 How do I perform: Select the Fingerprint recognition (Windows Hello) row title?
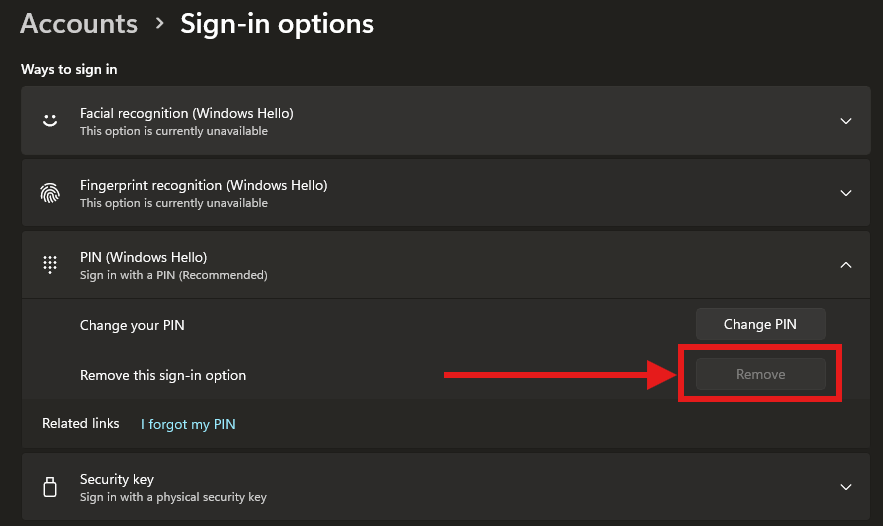[x=203, y=185]
